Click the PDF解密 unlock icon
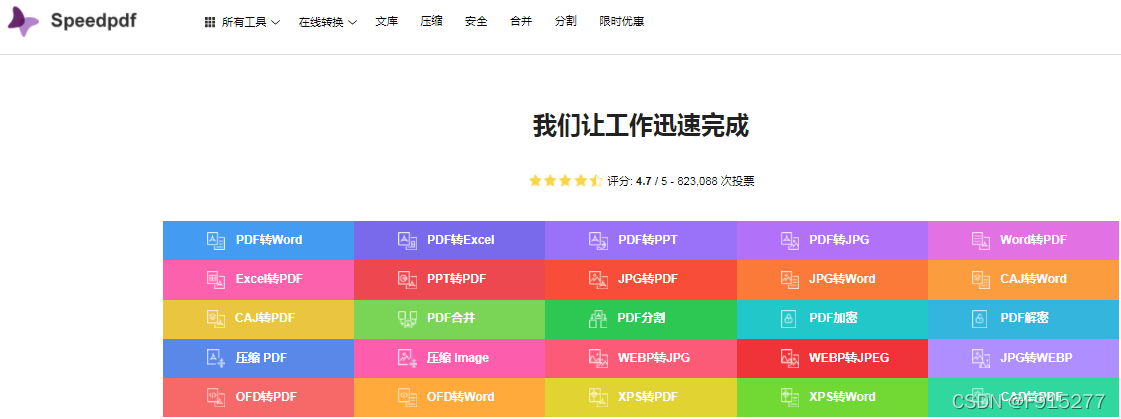This screenshot has height=419, width=1121. [x=979, y=318]
